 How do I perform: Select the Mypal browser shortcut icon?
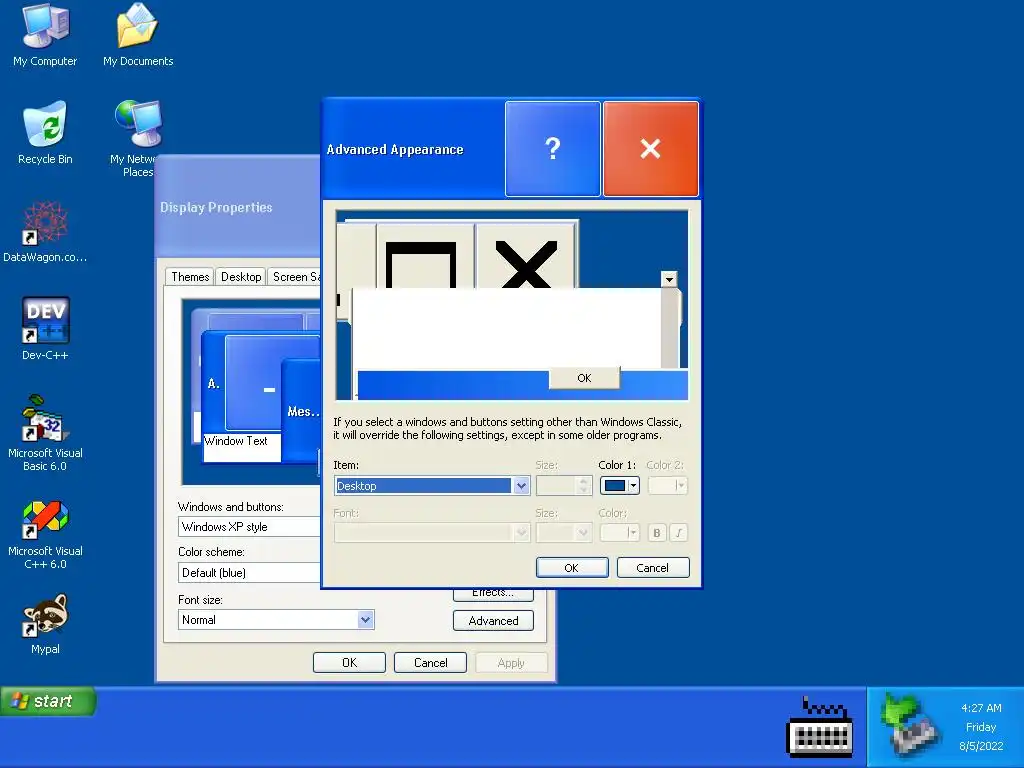[45, 624]
